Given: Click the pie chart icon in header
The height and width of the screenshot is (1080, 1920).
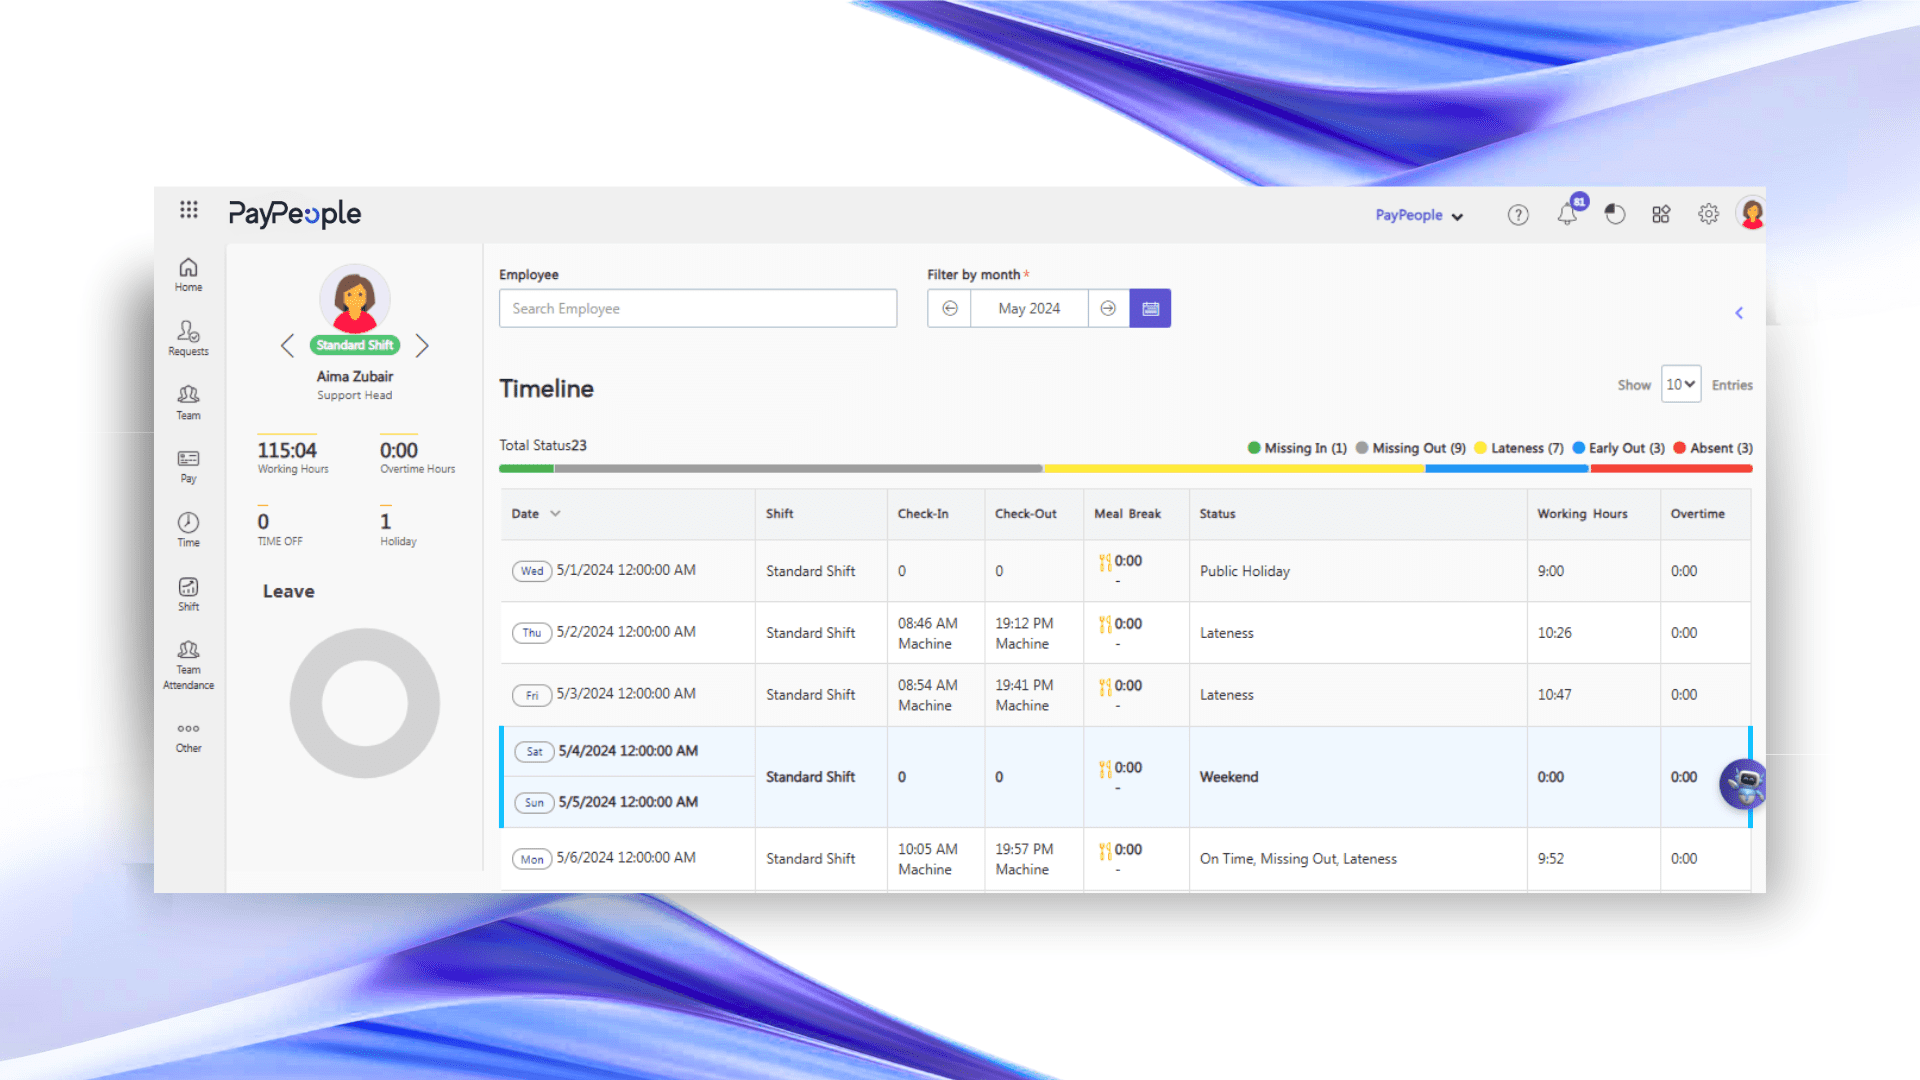Looking at the screenshot, I should 1614,214.
